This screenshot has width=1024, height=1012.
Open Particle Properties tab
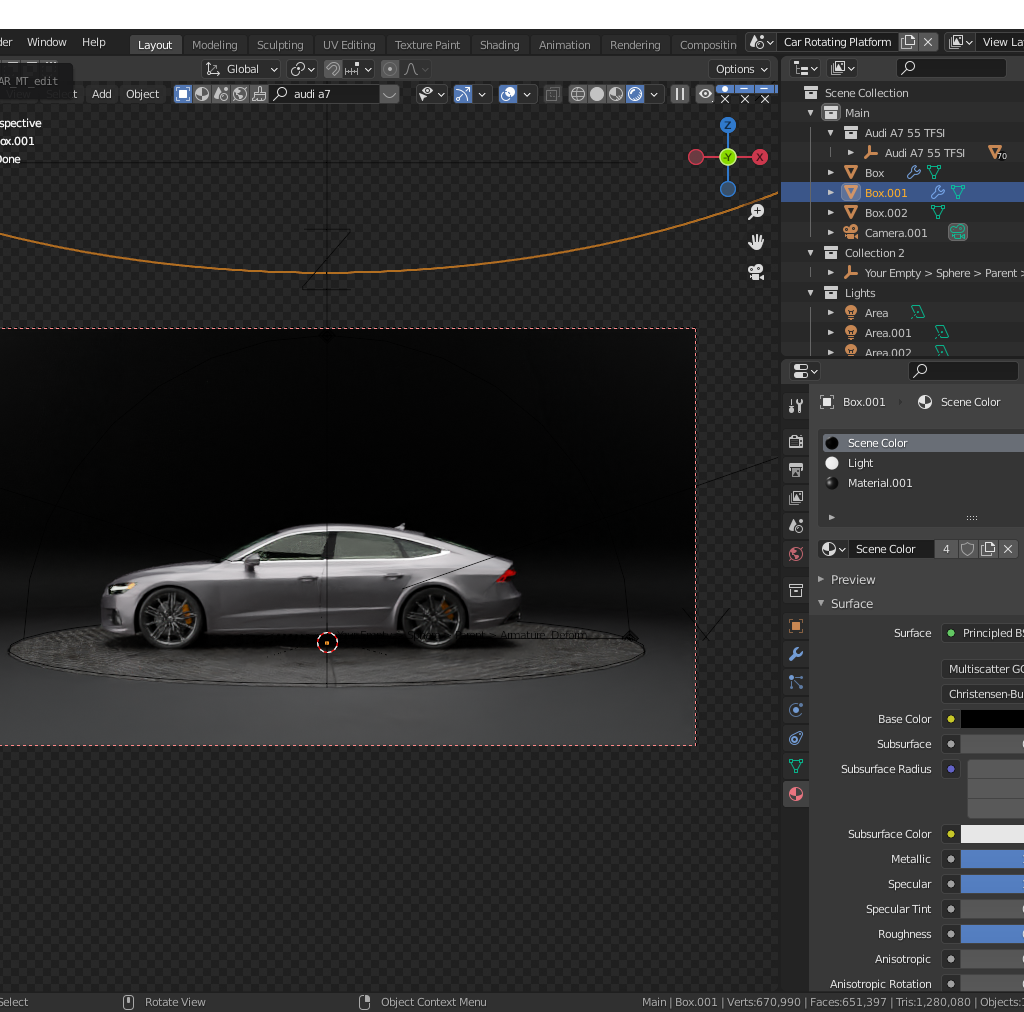(x=795, y=682)
